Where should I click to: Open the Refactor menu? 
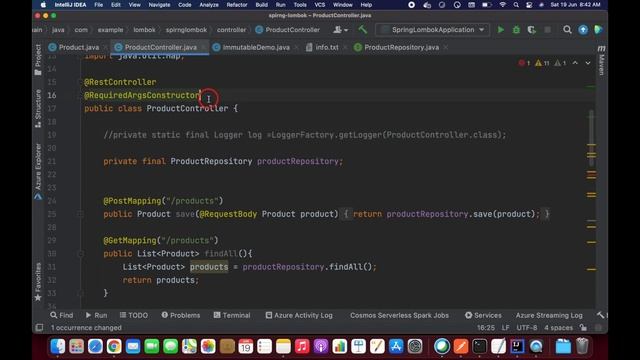(237, 5)
